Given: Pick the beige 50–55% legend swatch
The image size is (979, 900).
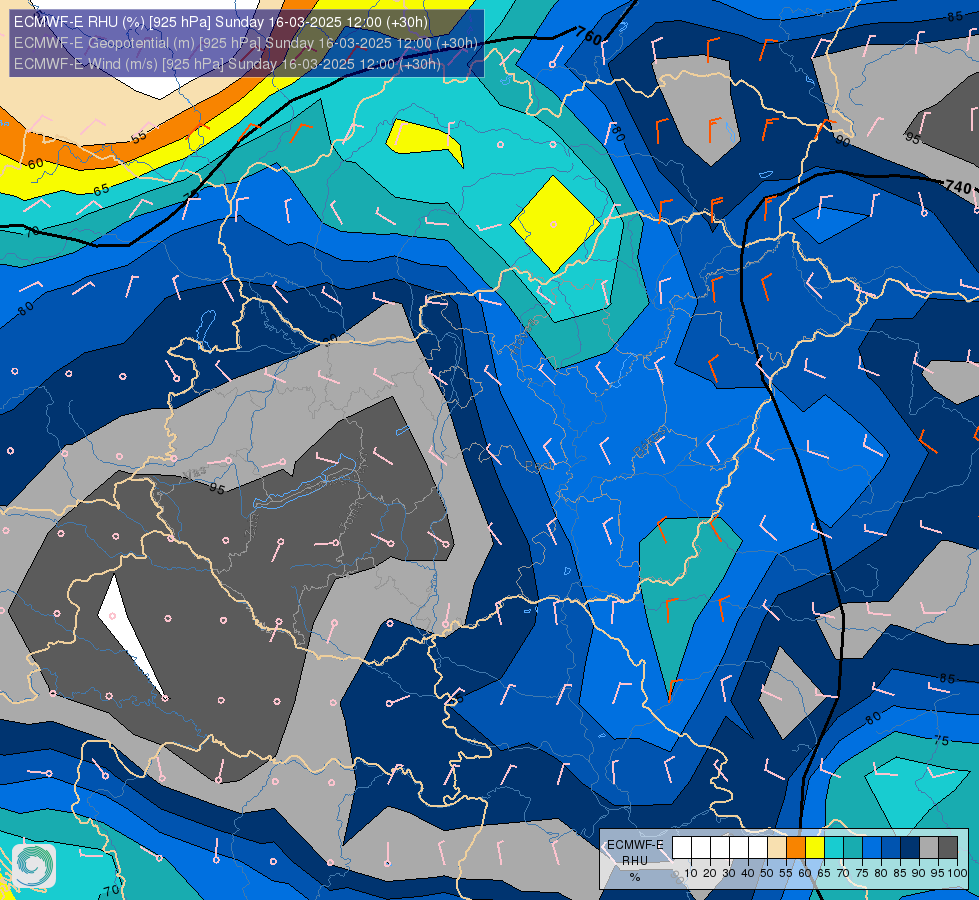Looking at the screenshot, I should [777, 847].
